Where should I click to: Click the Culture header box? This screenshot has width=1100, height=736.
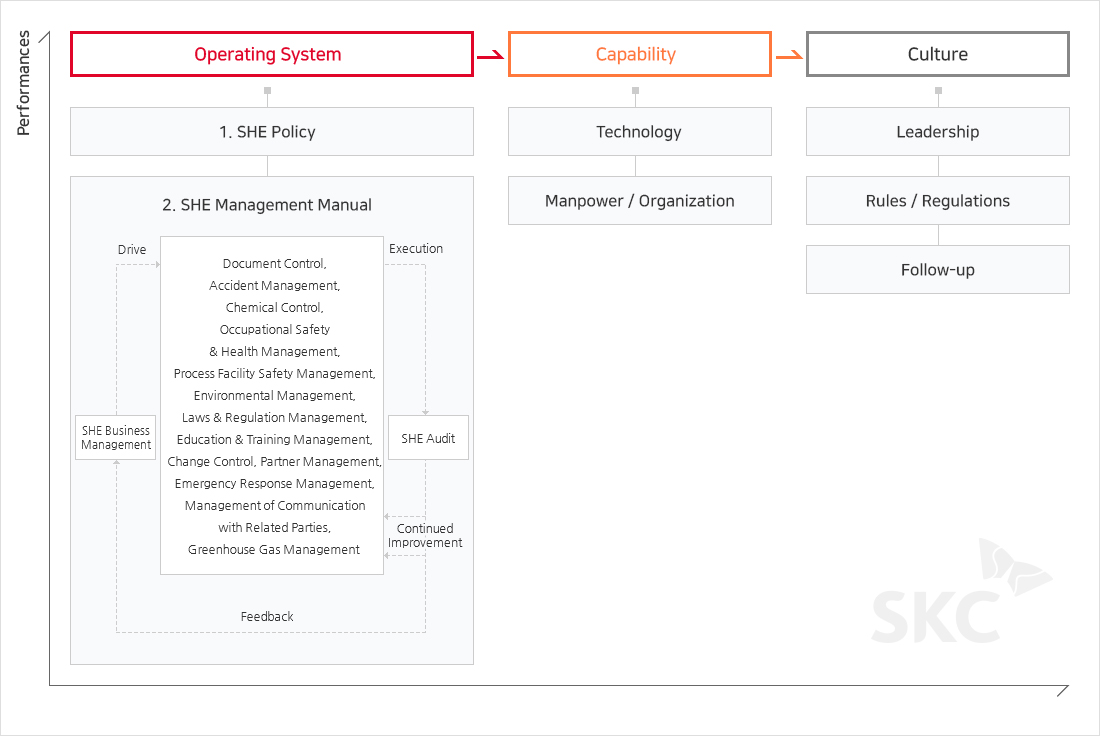coord(937,54)
